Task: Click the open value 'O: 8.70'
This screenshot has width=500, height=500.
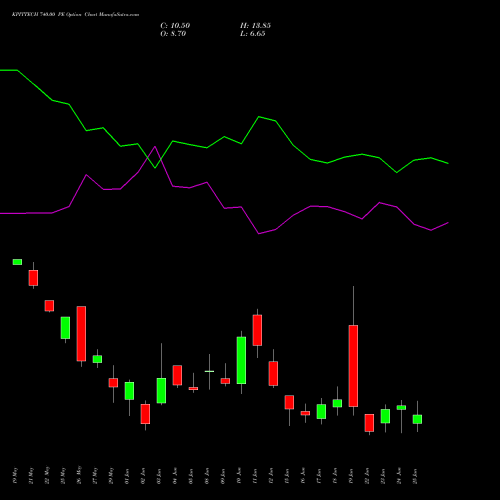Action: pos(173,34)
